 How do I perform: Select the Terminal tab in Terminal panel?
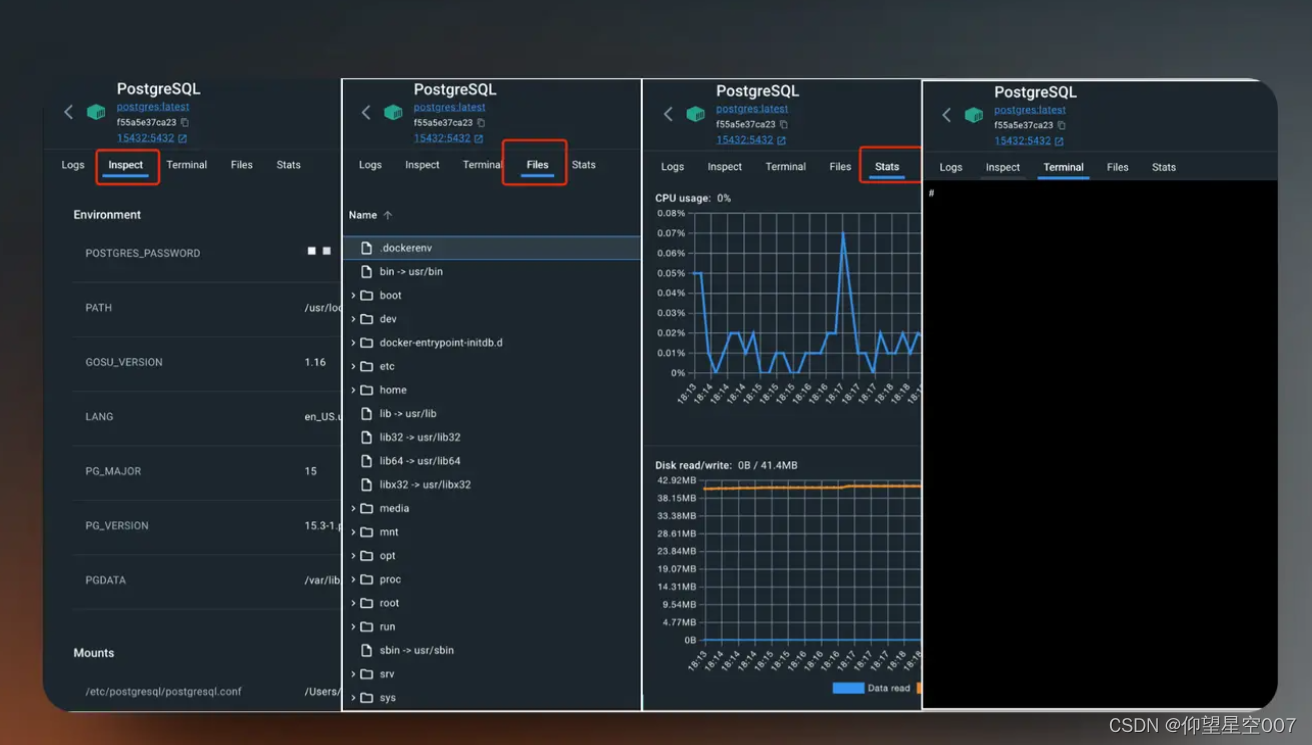[x=1064, y=167]
